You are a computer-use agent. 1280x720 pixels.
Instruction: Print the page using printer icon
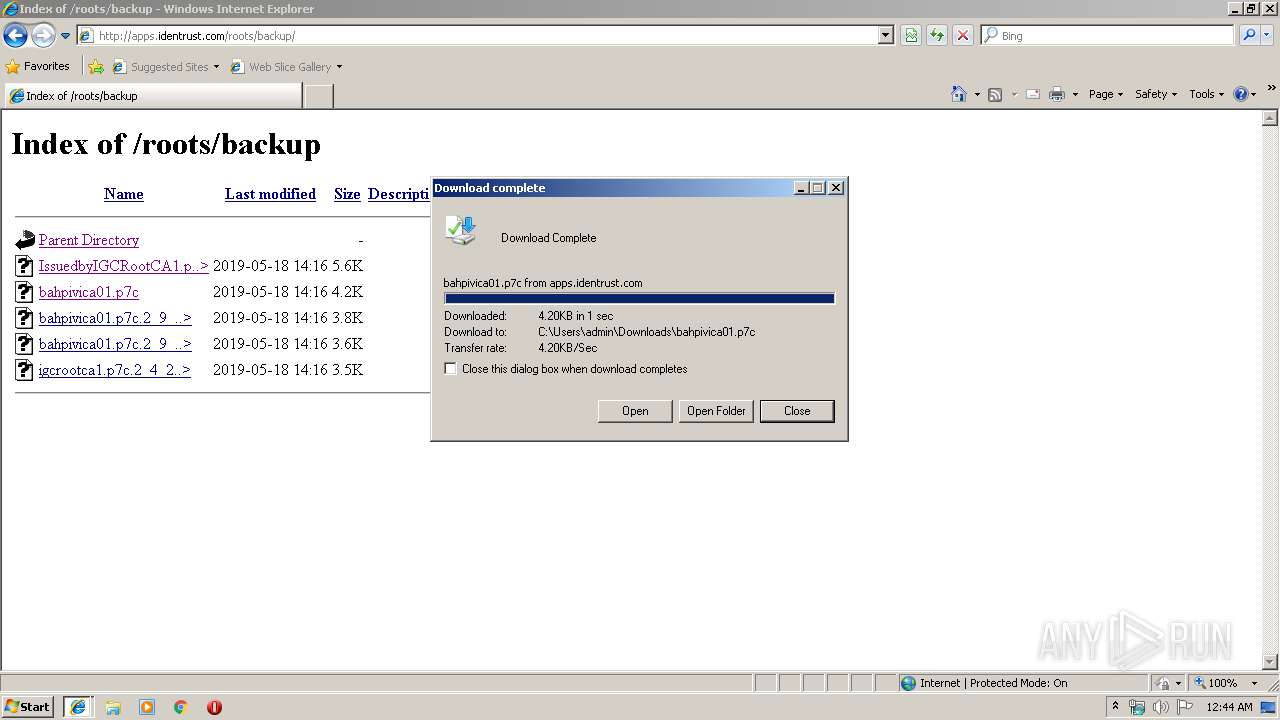1057,94
